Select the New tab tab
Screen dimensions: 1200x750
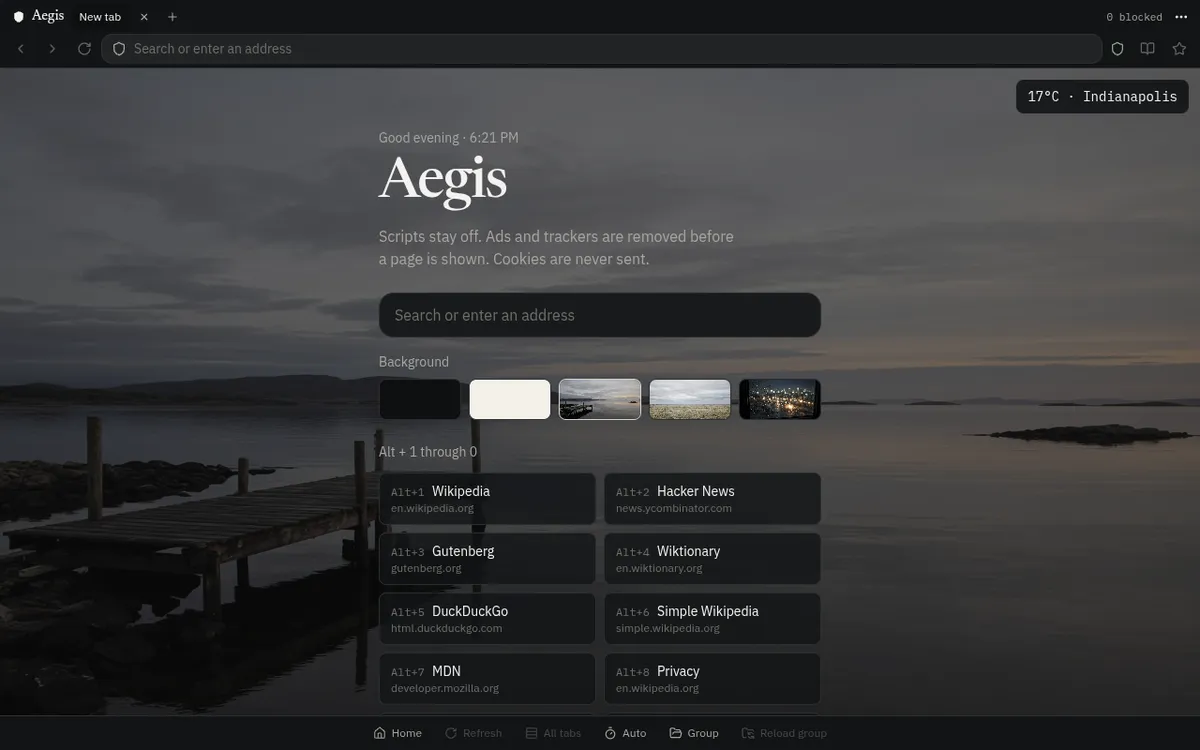pos(100,17)
